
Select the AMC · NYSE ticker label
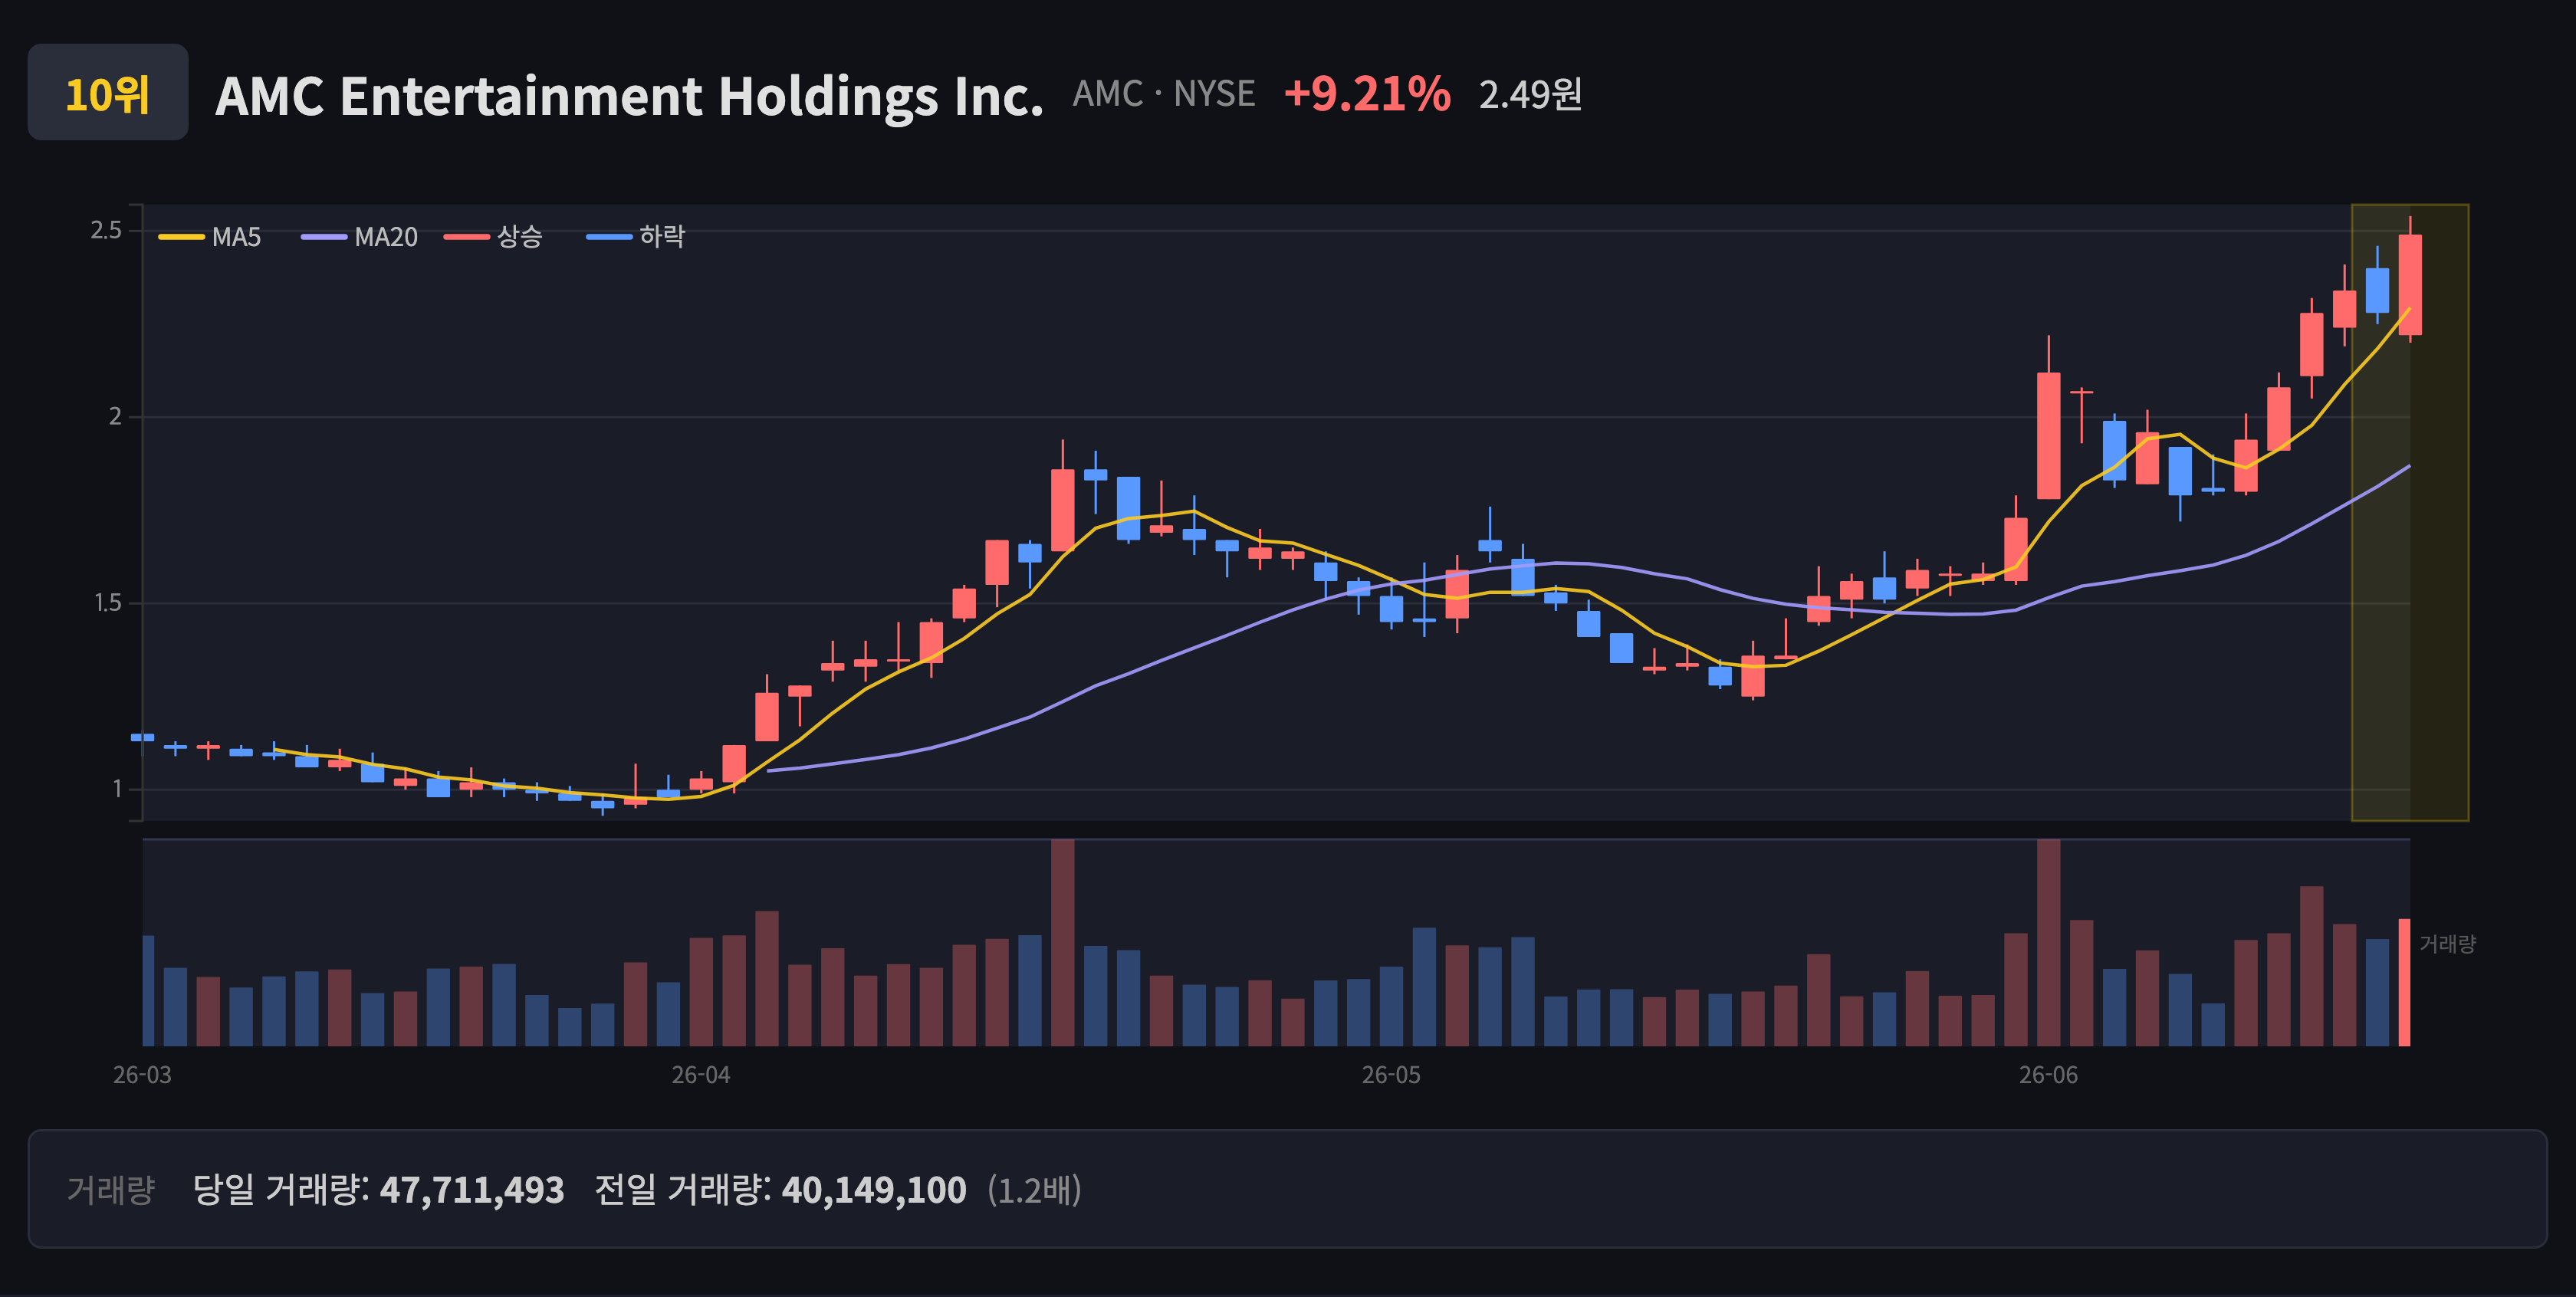[1164, 94]
